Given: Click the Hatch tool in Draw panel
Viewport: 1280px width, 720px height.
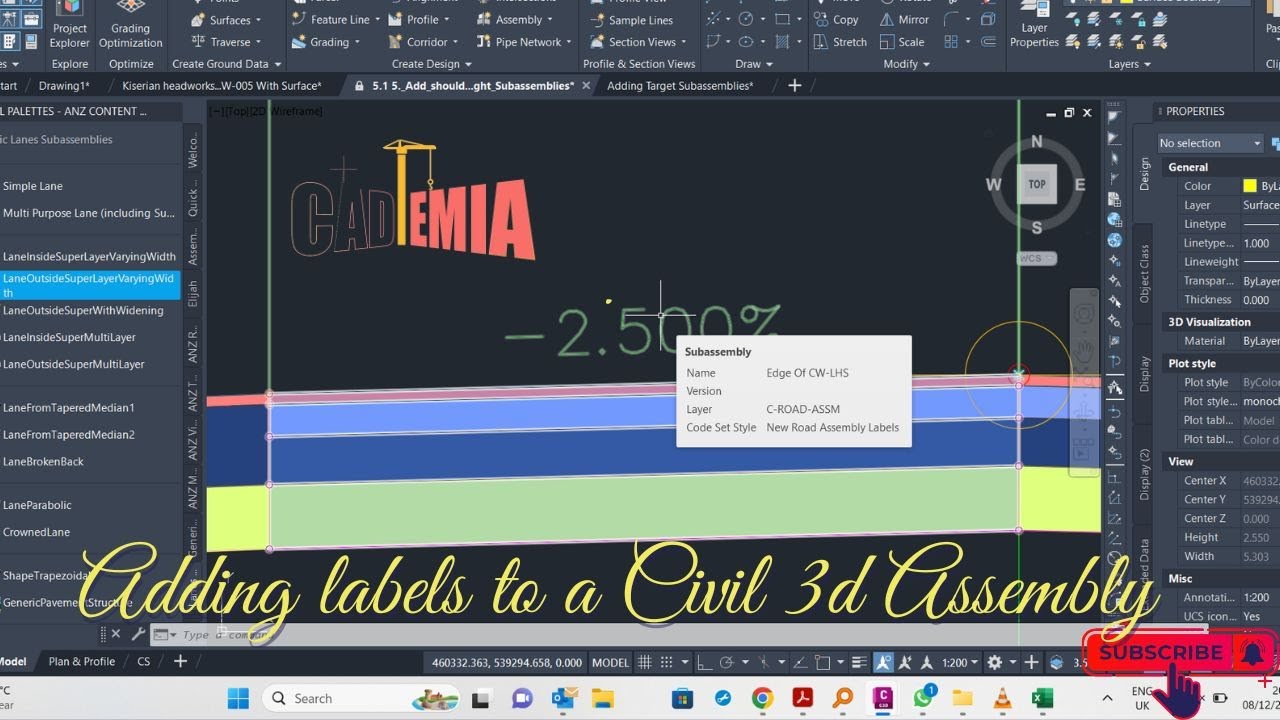Looking at the screenshot, I should [x=783, y=42].
